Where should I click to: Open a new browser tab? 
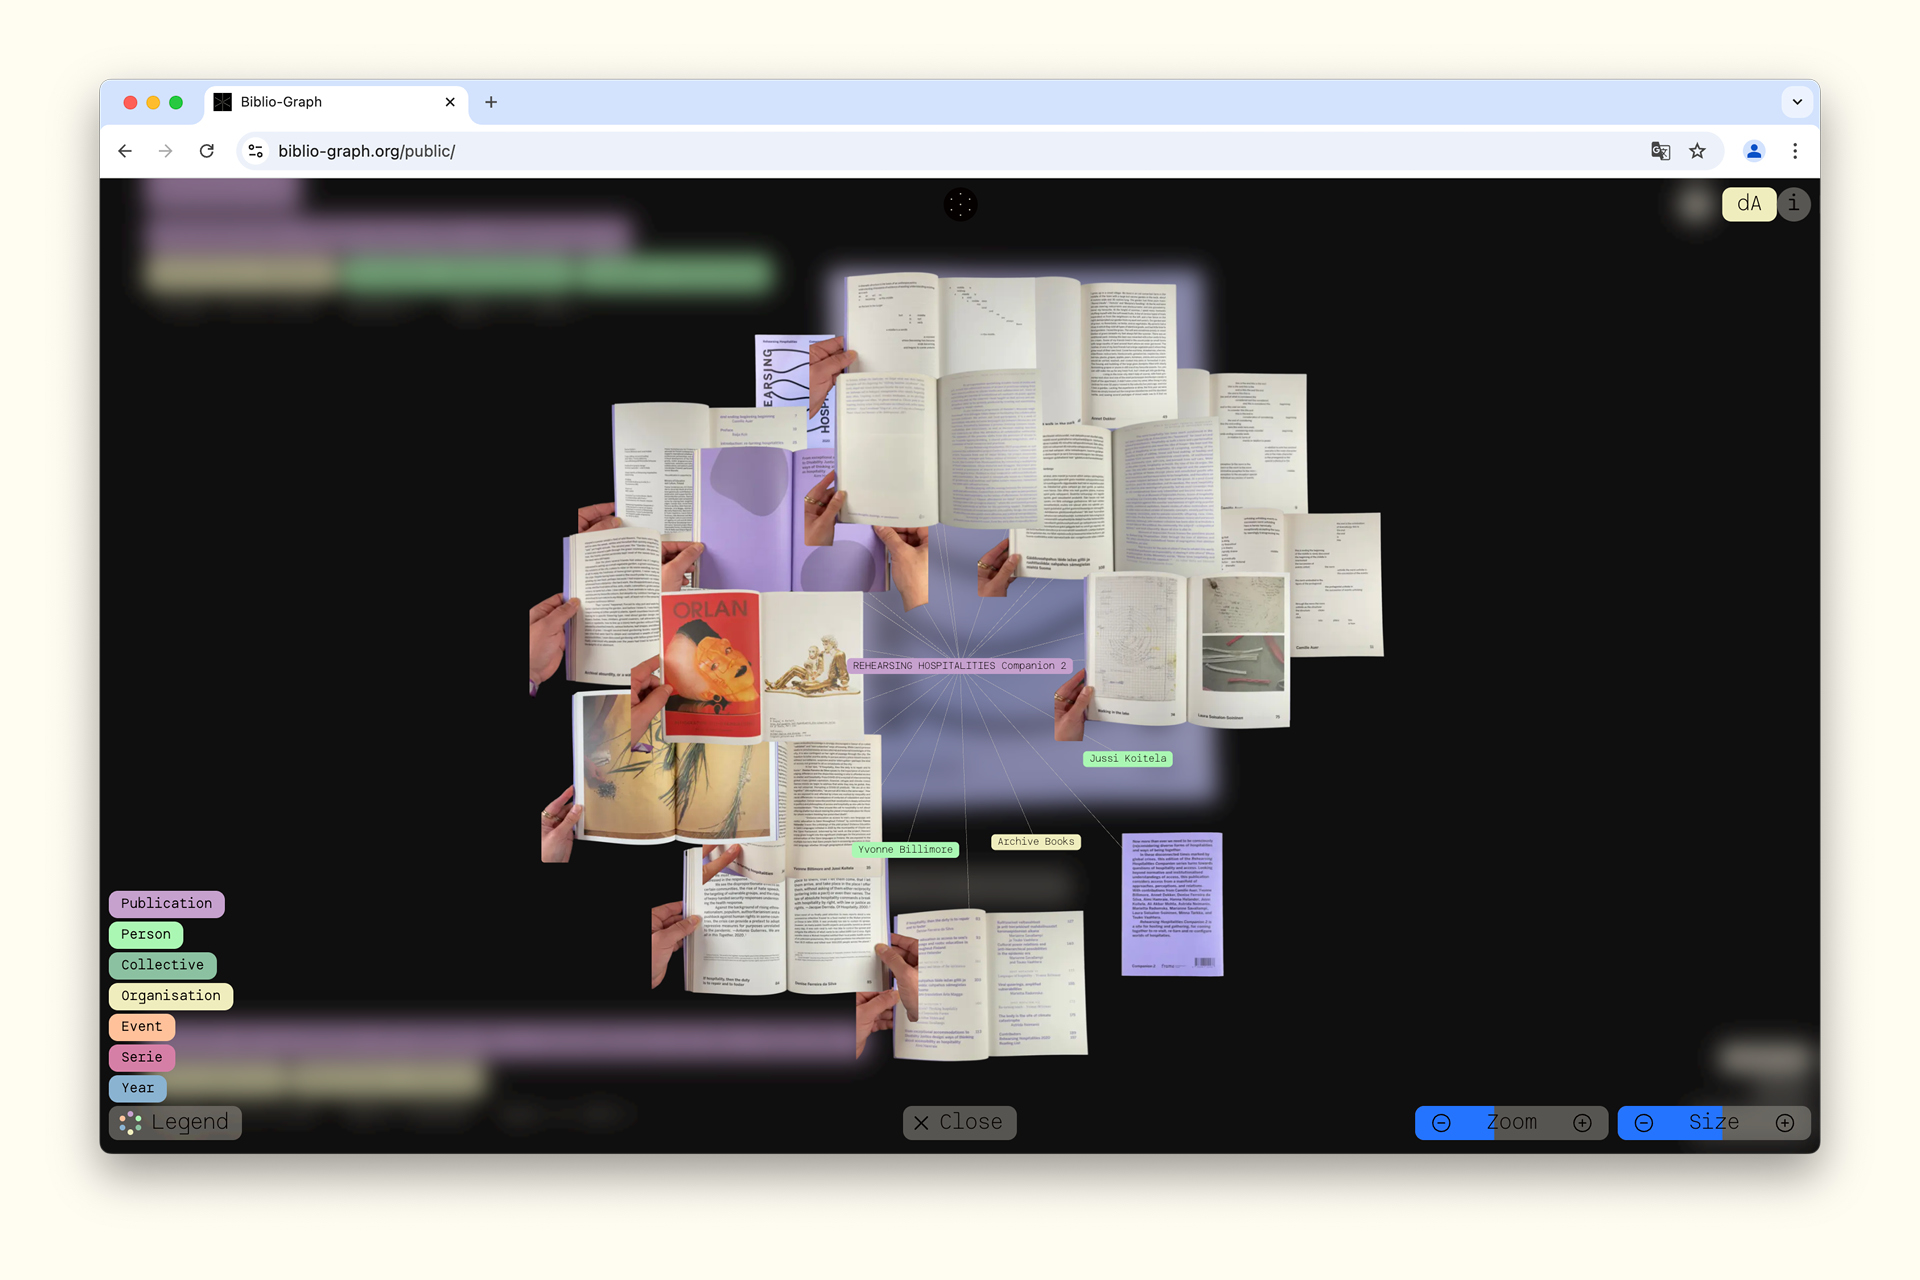point(490,101)
